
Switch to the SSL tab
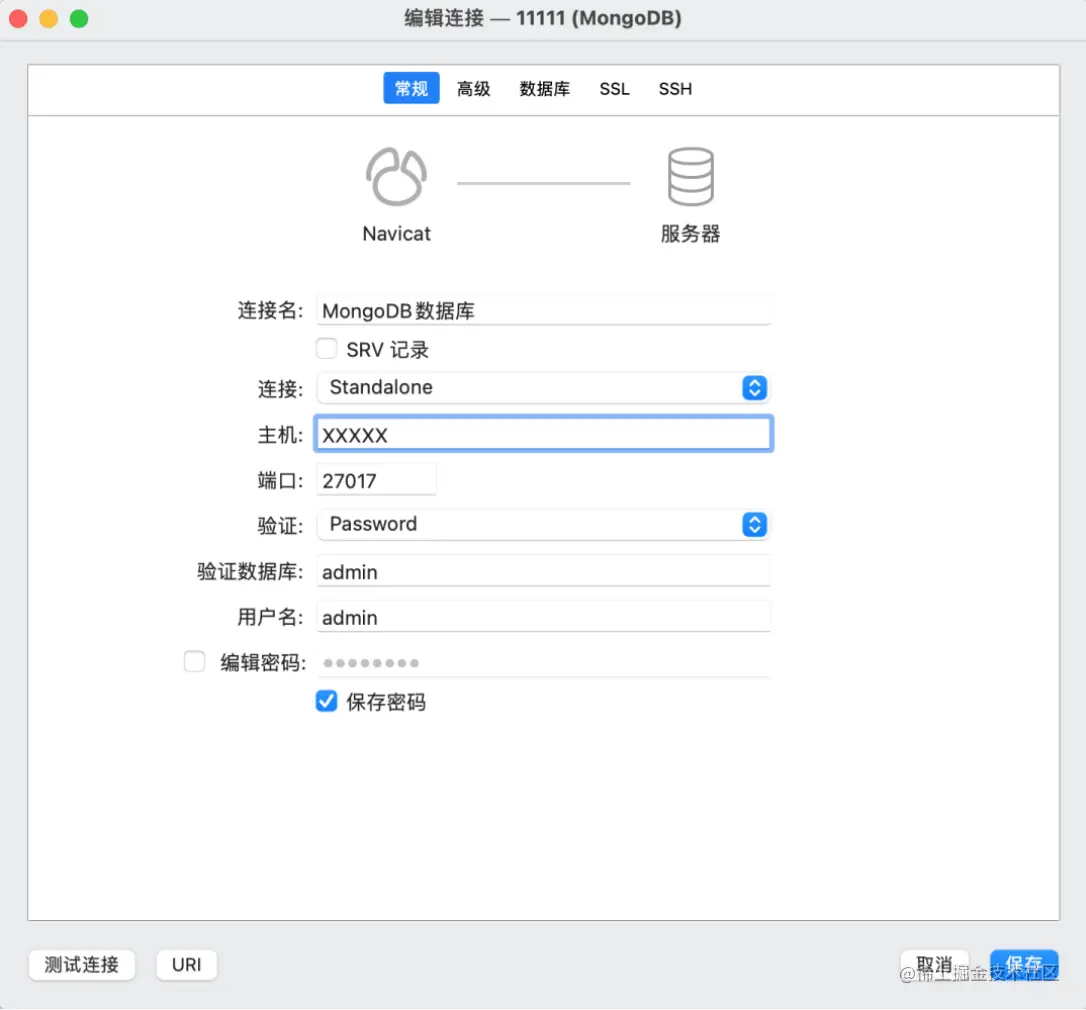(x=614, y=89)
